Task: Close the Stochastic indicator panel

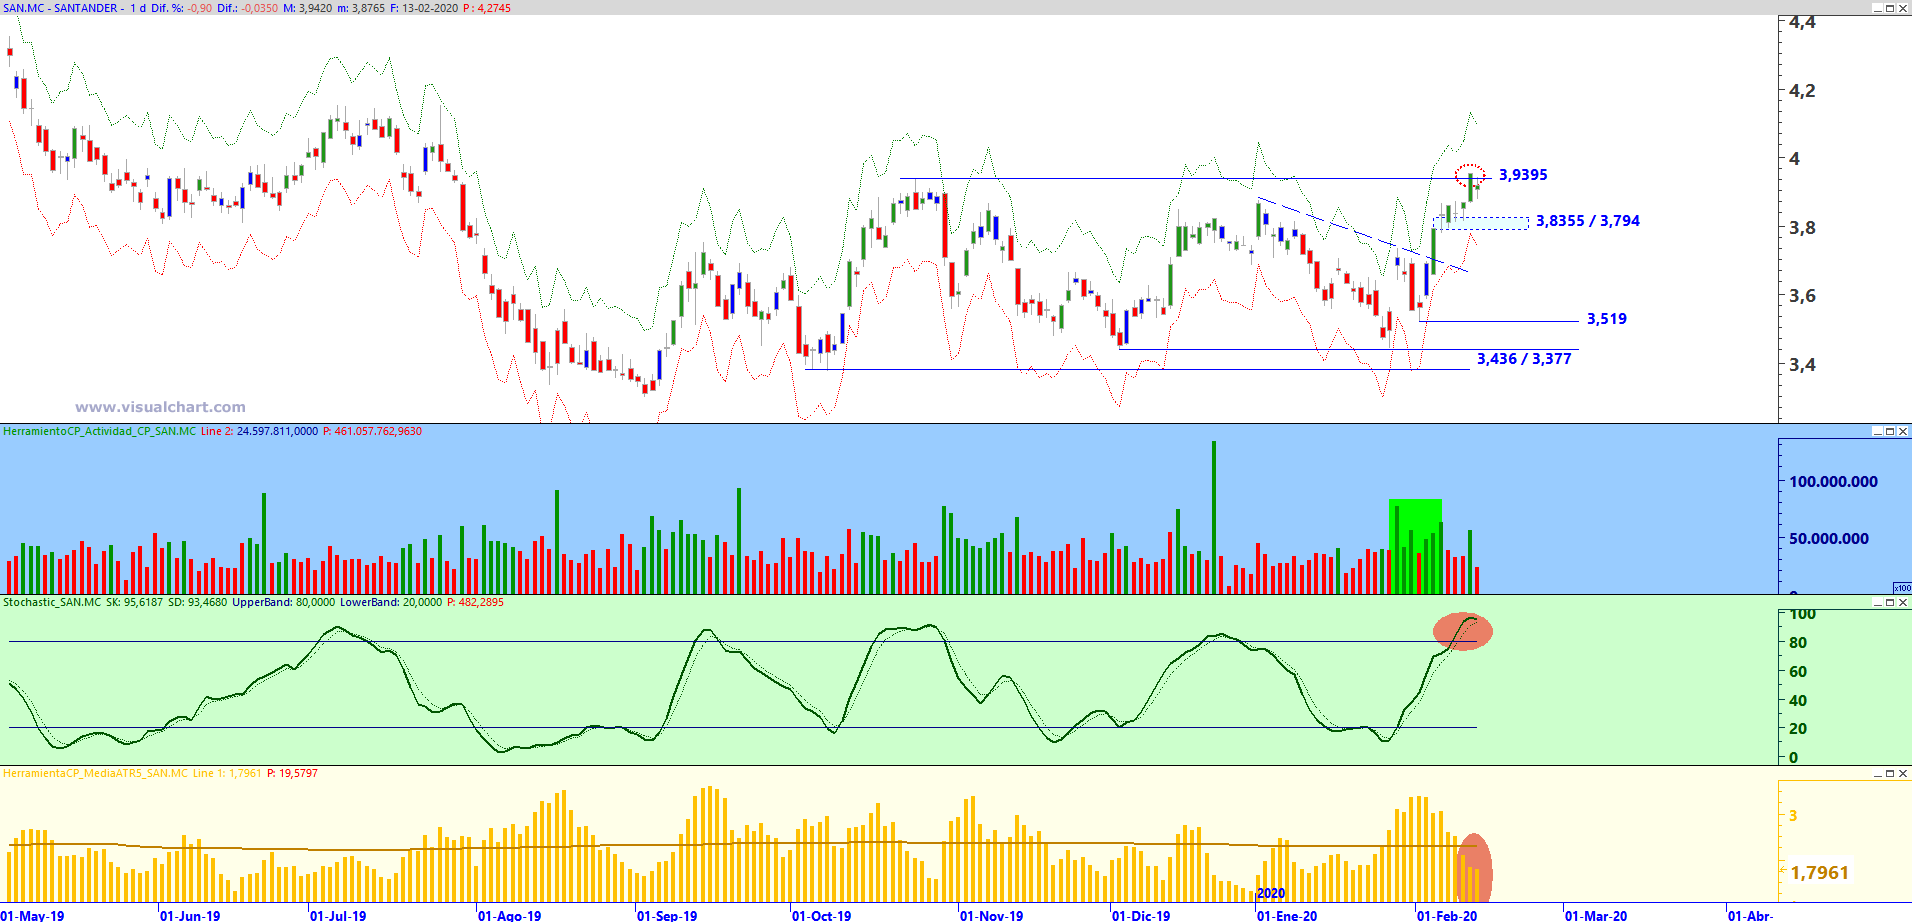Action: point(1903,602)
